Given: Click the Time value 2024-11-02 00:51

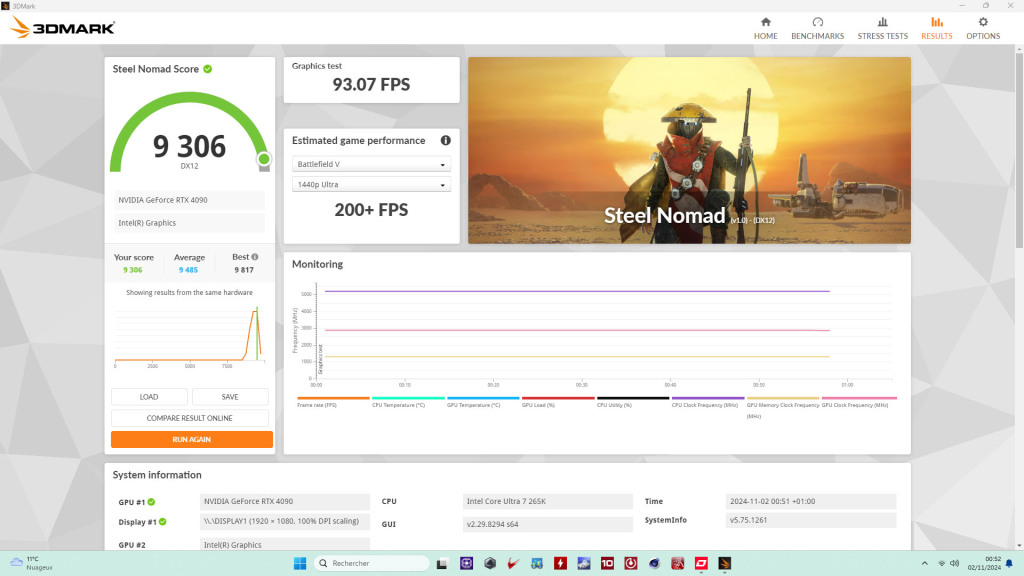Looking at the screenshot, I should pos(810,502).
